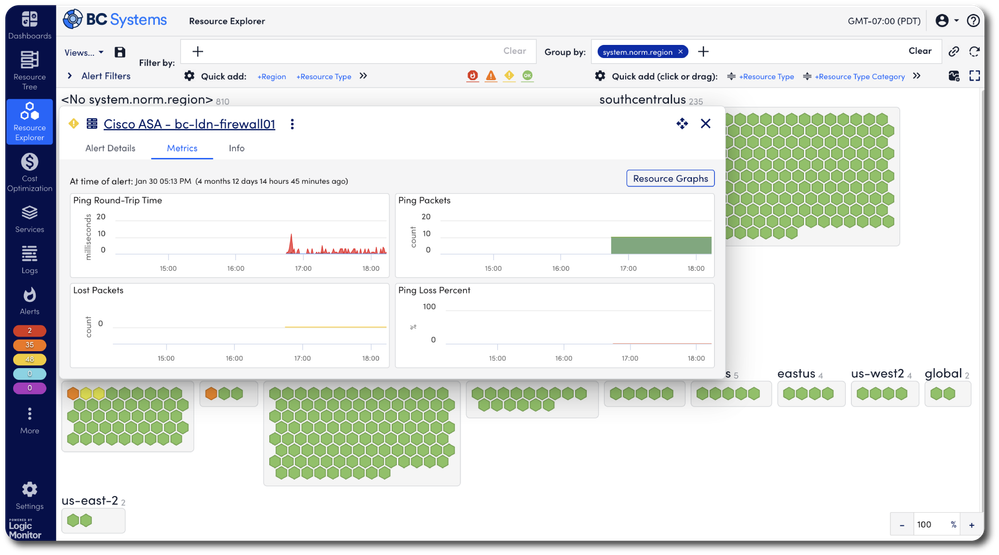Click the Resource Graphs button
Viewport: 999px width, 555px height.
pyautogui.click(x=670, y=178)
